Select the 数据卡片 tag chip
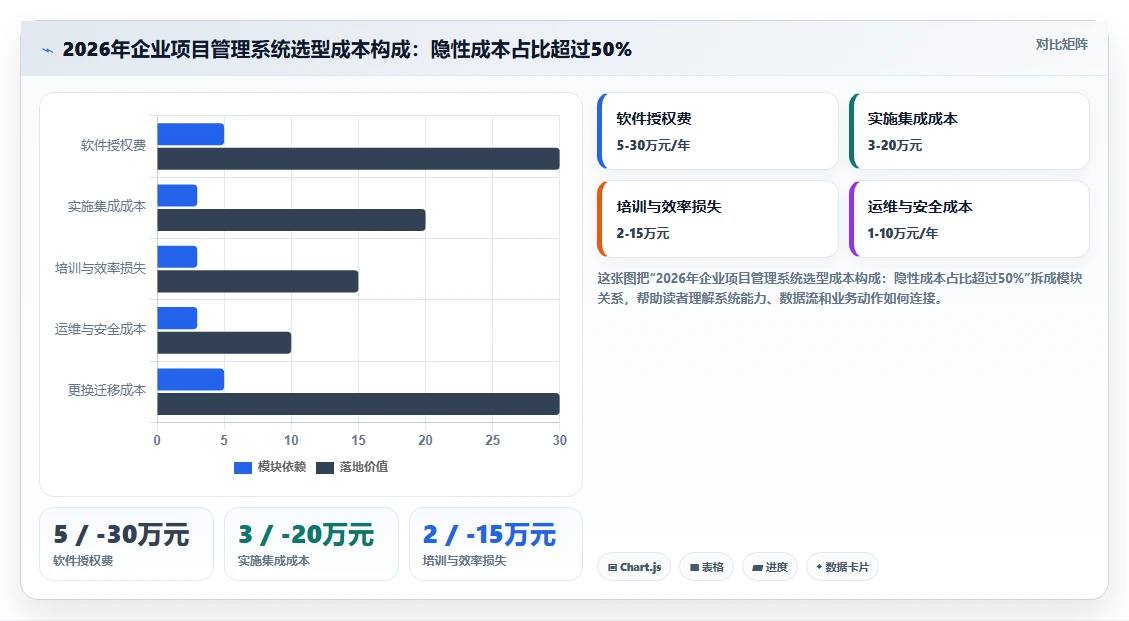Image resolution: width=1129 pixels, height=621 pixels. 842,567
